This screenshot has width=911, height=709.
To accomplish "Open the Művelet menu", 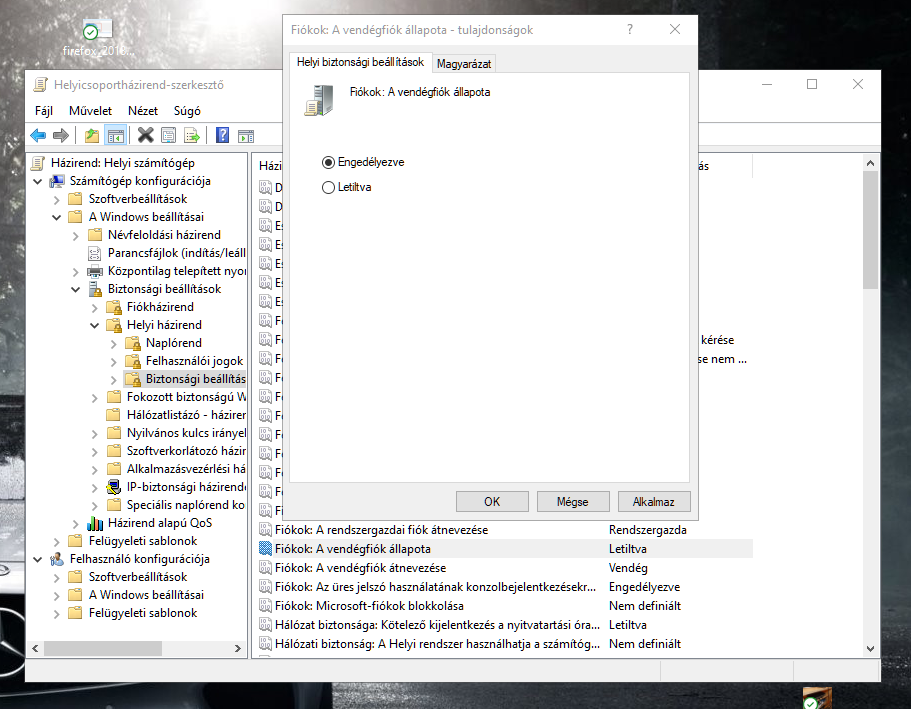I will [90, 111].
